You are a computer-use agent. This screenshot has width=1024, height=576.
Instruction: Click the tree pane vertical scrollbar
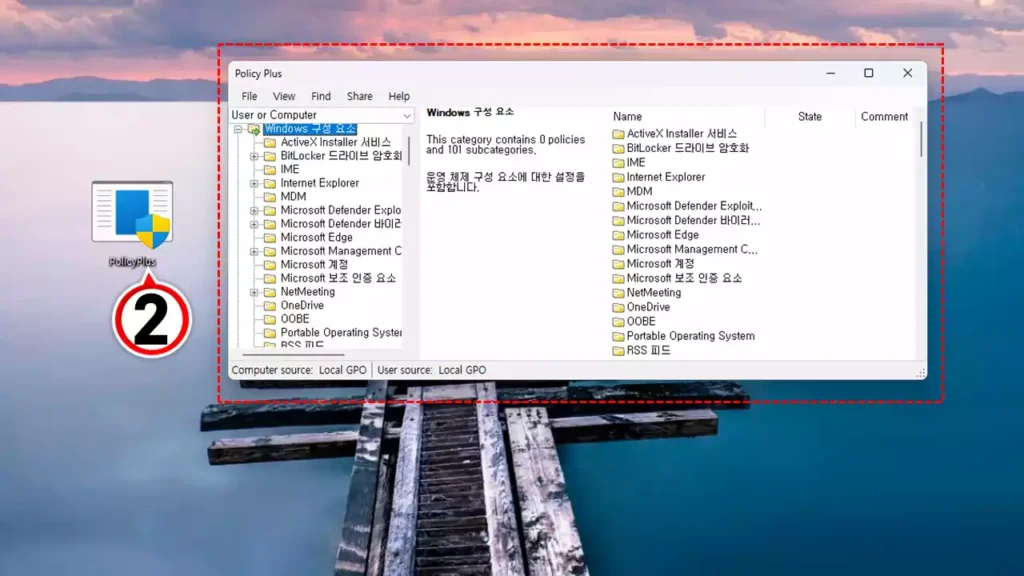click(x=409, y=150)
